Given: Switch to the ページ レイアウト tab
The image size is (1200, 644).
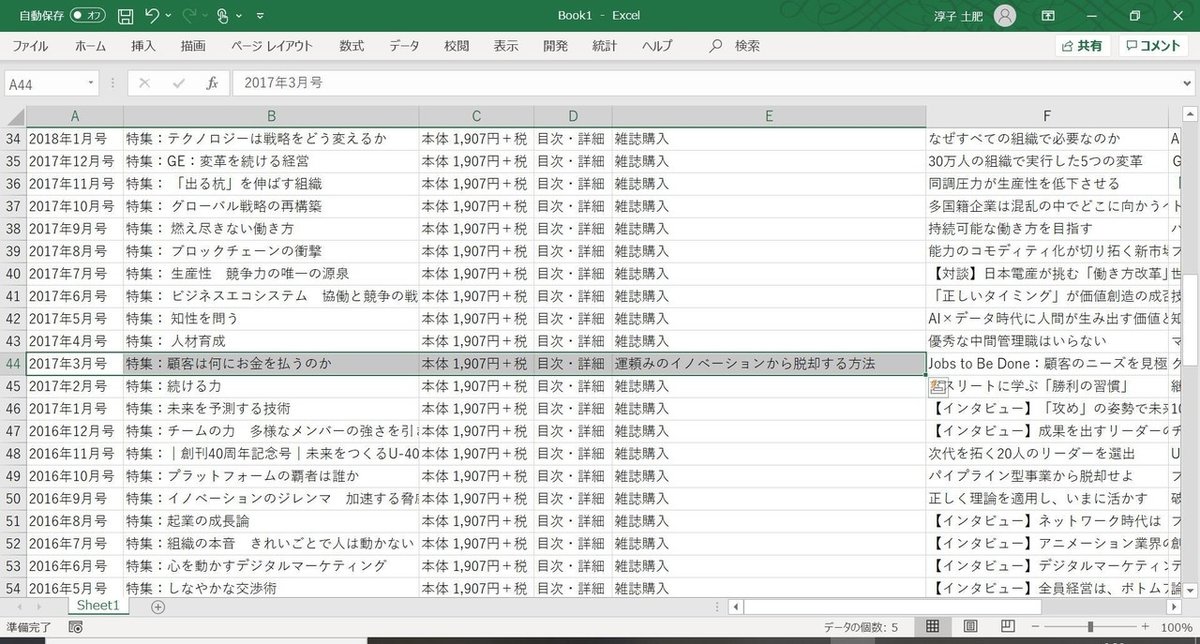Looking at the screenshot, I should pos(272,46).
